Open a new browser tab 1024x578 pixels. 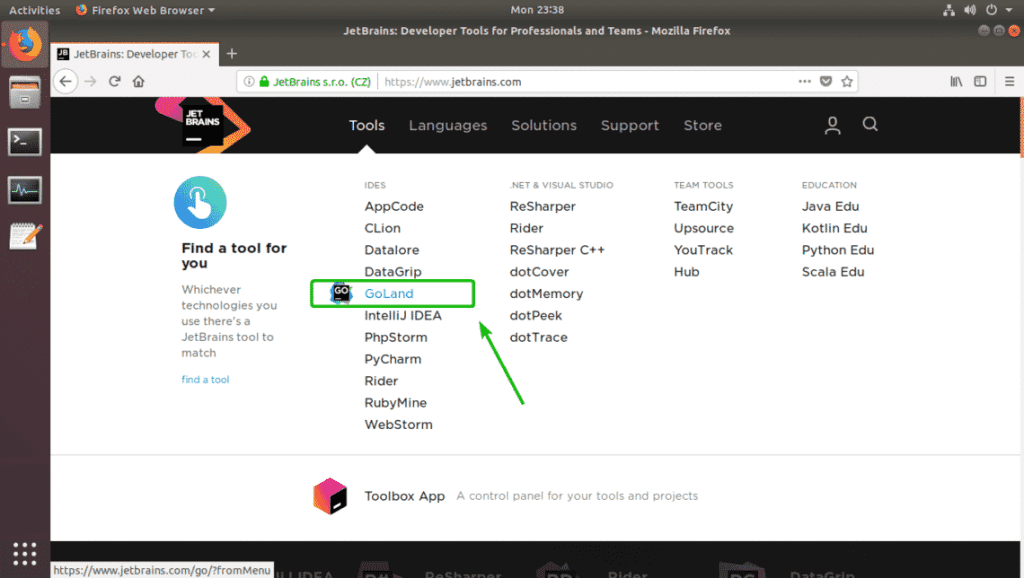tap(231, 54)
